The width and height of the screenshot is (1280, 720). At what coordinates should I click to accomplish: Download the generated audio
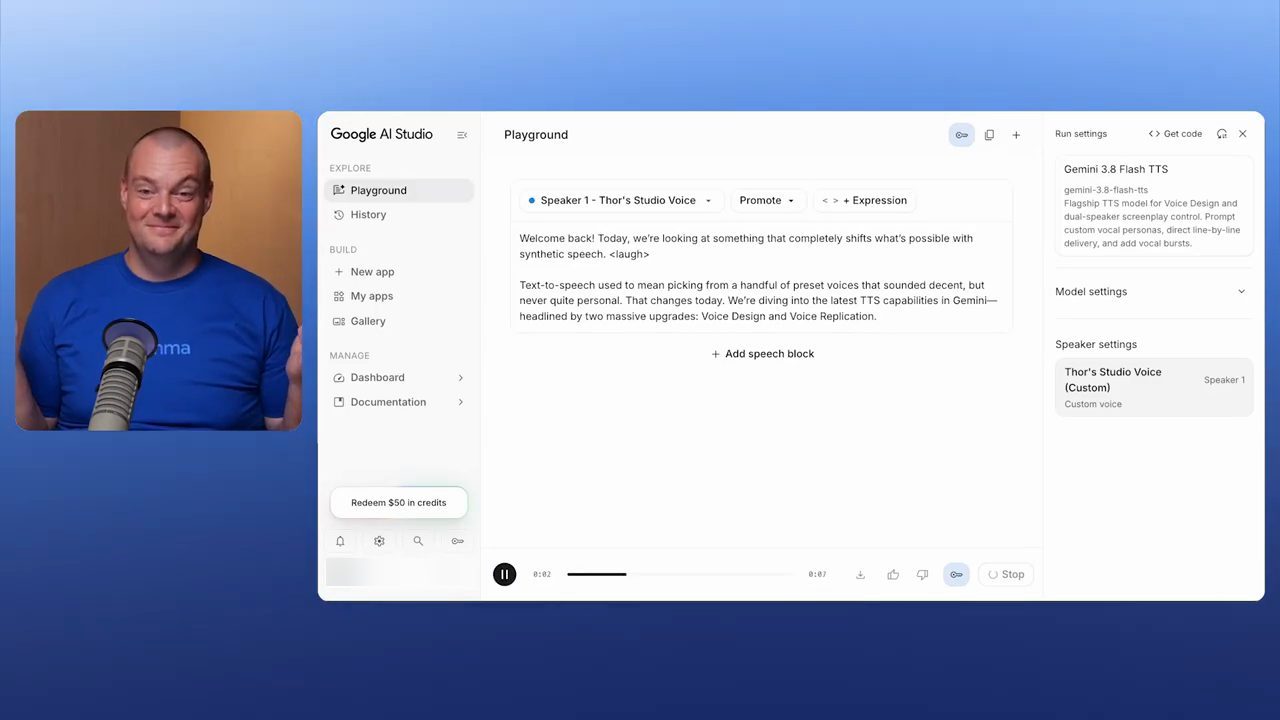[x=860, y=575]
